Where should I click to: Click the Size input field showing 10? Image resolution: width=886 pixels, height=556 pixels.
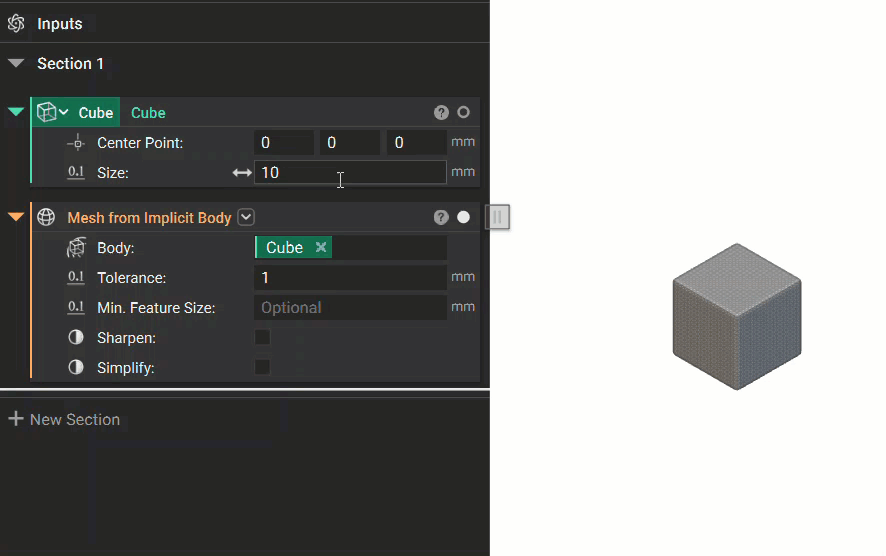(x=350, y=172)
